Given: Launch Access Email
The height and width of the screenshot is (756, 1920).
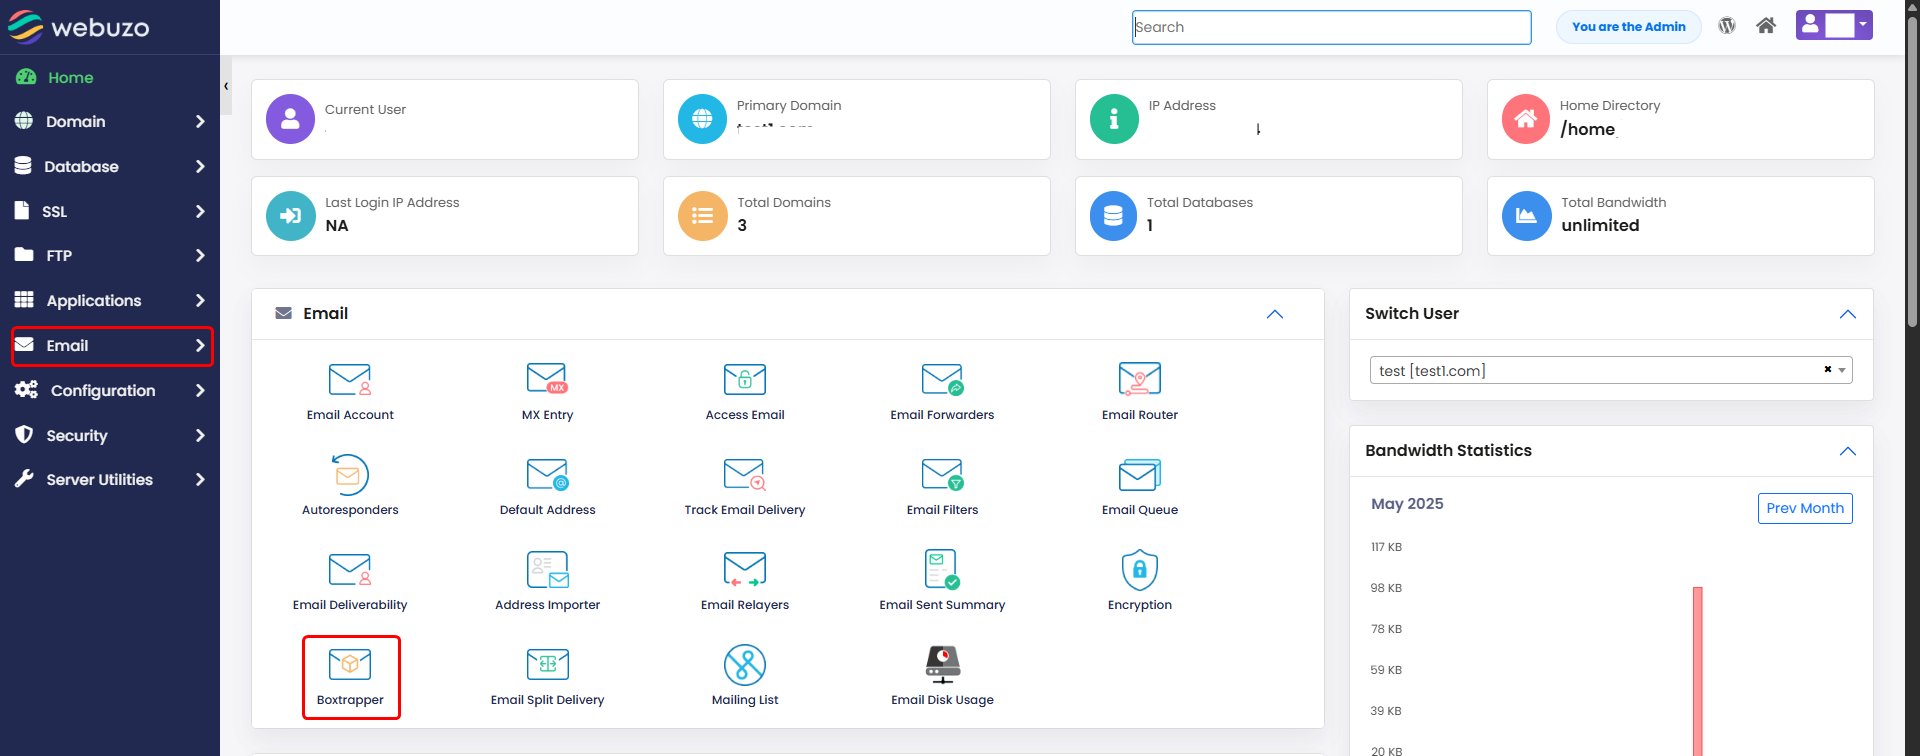Looking at the screenshot, I should (x=745, y=392).
